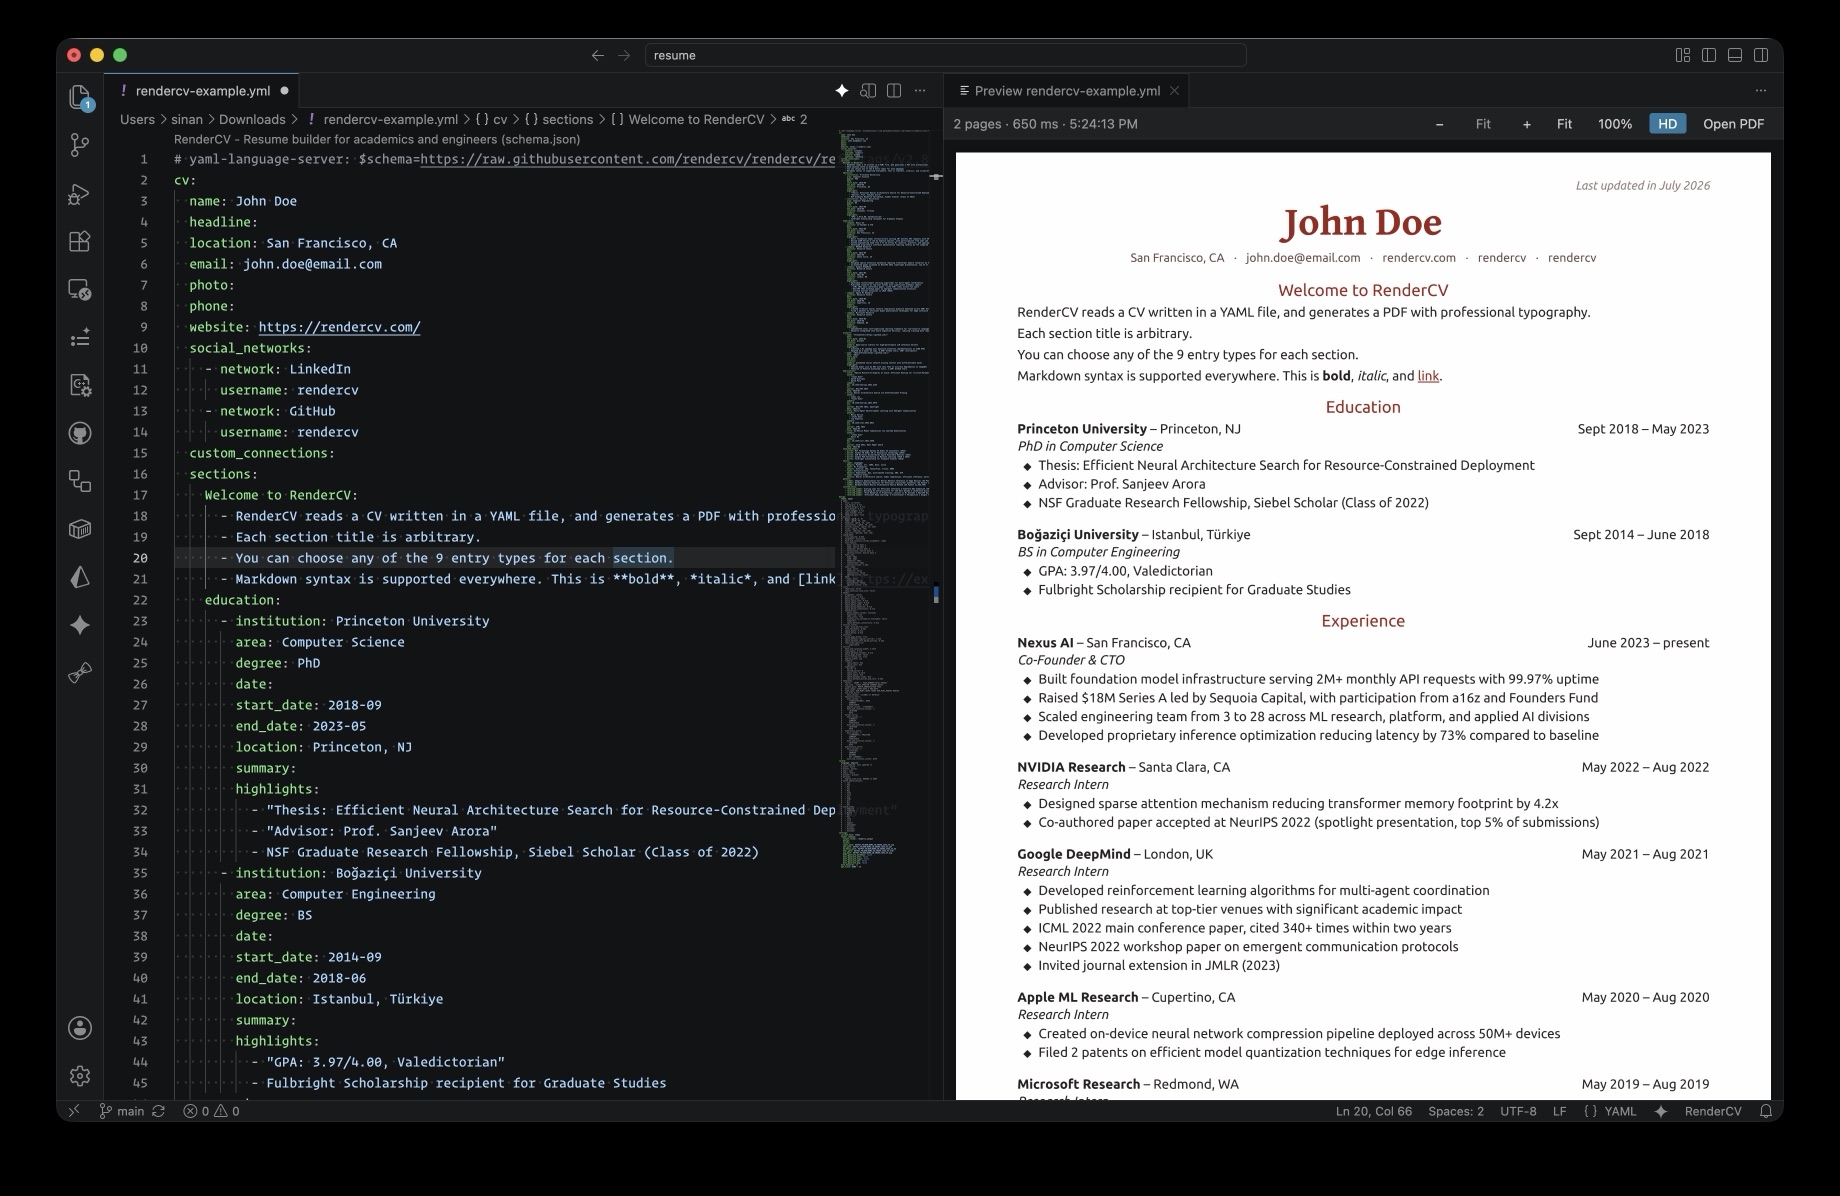Viewport: 1840px width, 1196px height.
Task: Open the Manage settings gear
Action: point(80,1076)
